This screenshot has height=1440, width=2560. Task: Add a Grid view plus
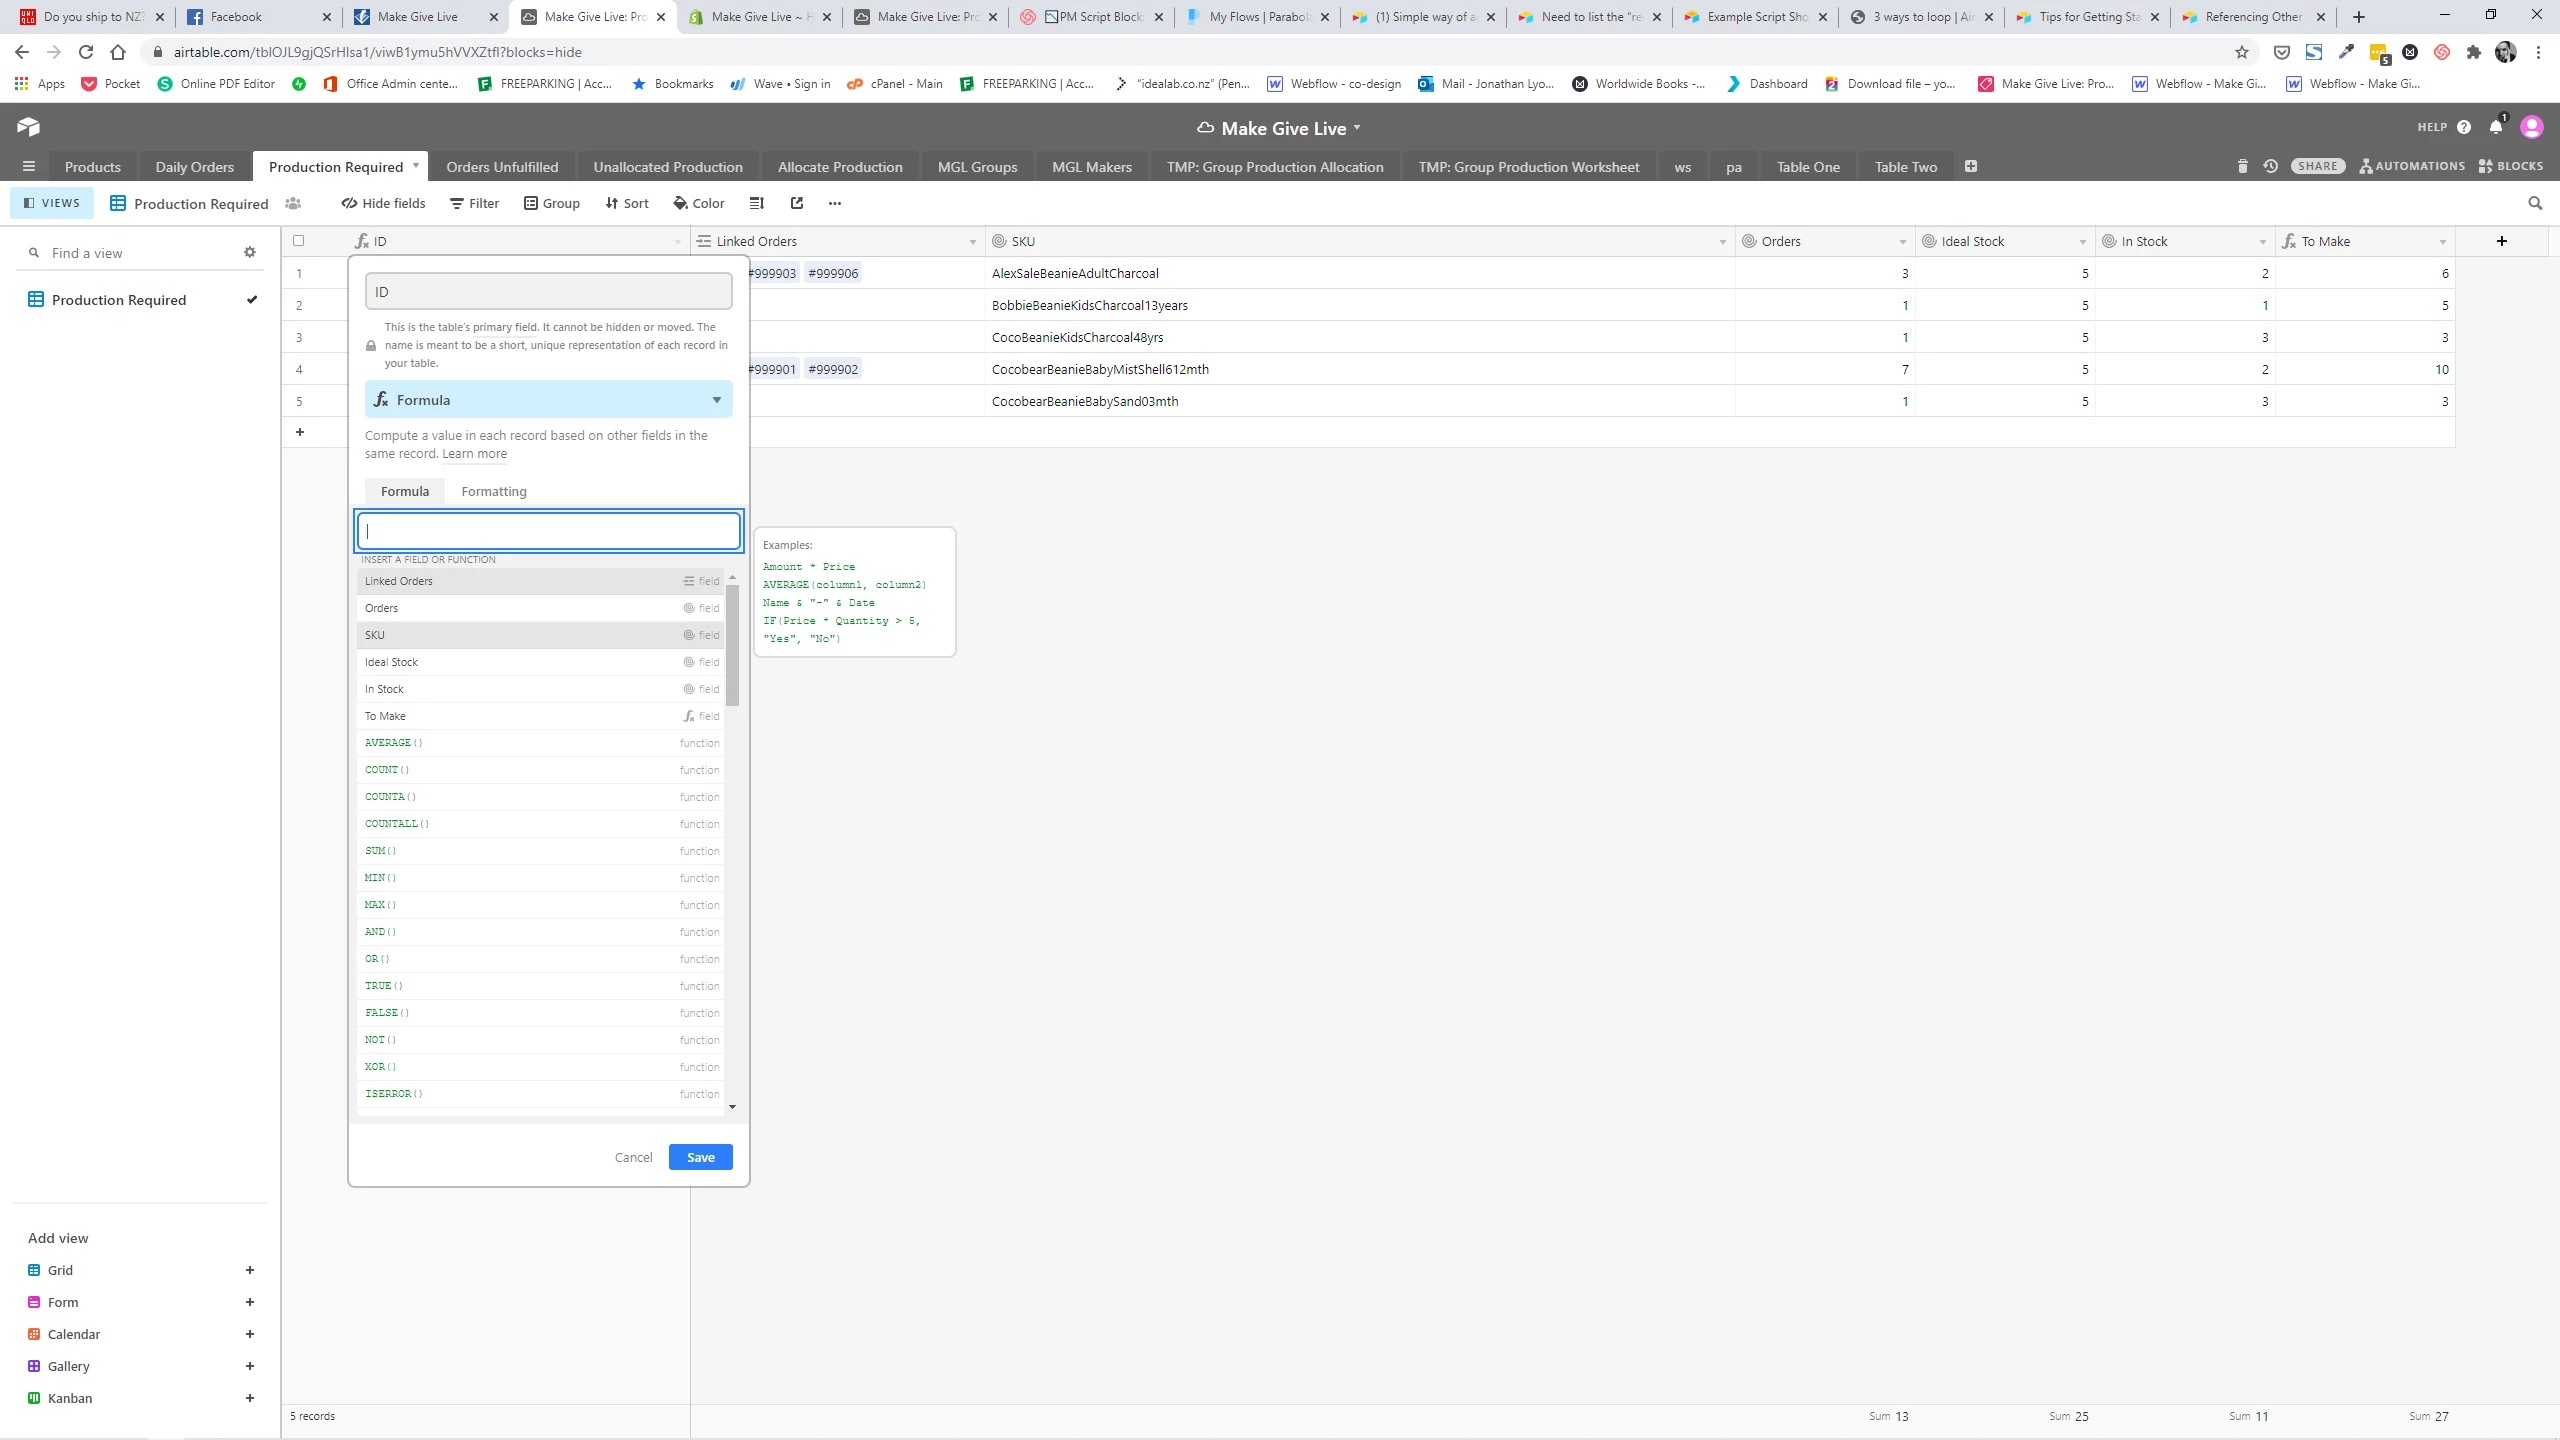(x=250, y=1270)
